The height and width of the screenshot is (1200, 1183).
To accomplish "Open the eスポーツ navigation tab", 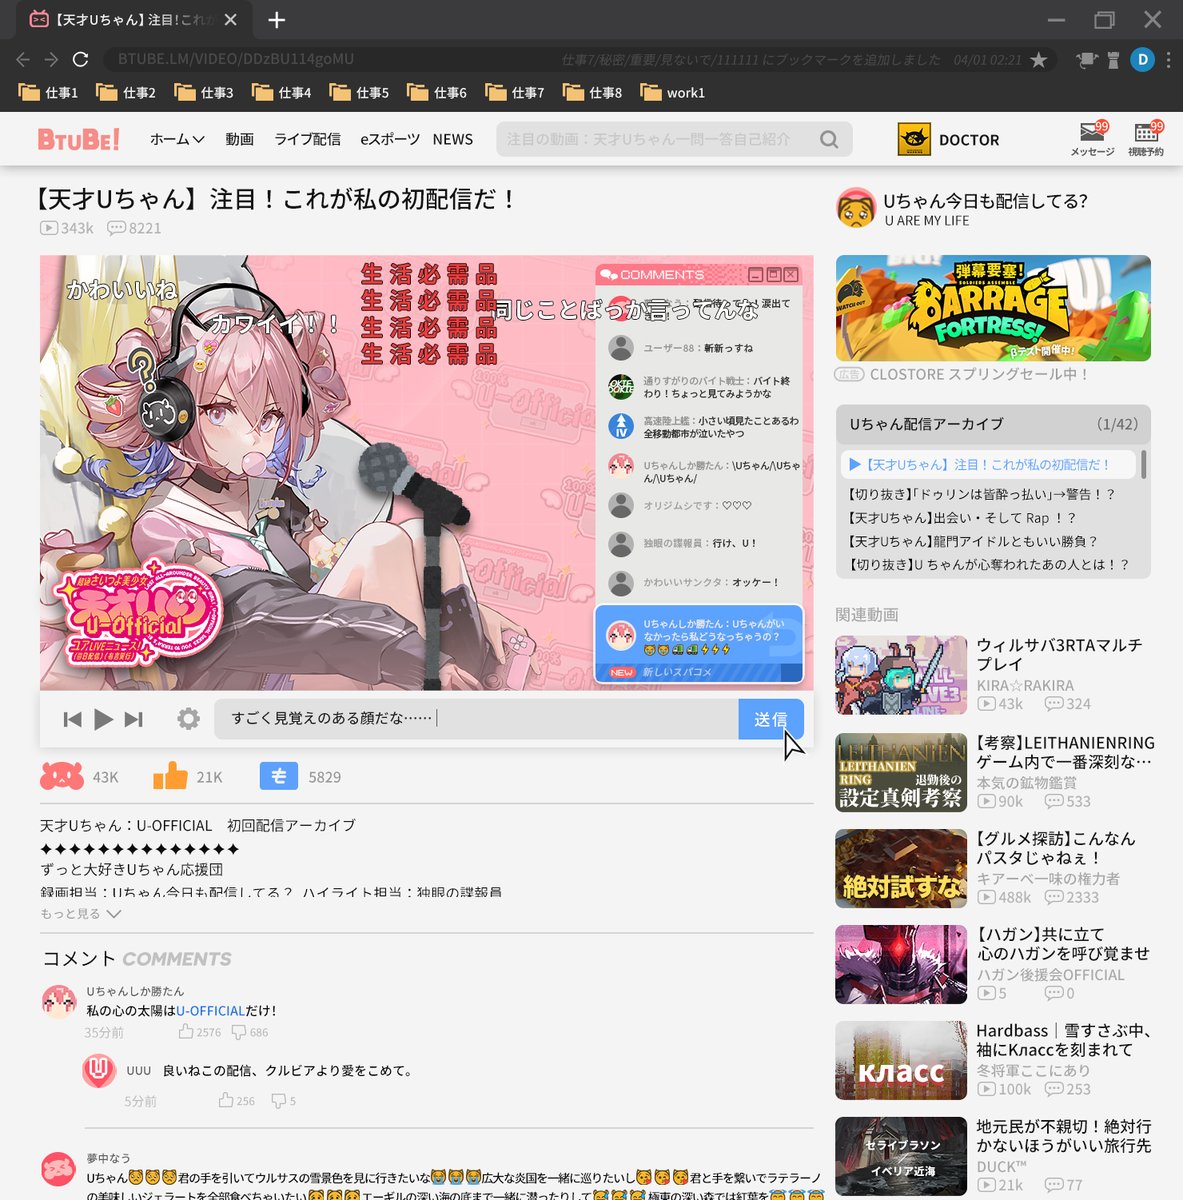I will [x=390, y=140].
